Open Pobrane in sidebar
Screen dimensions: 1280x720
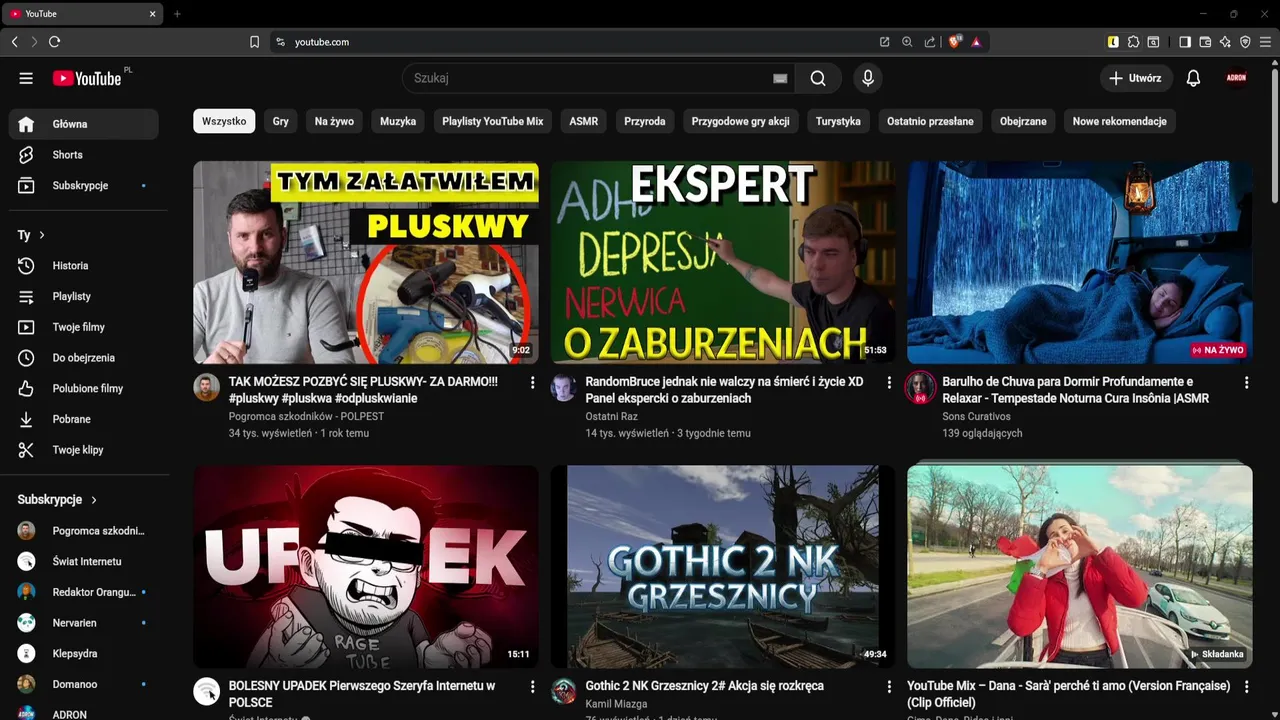(x=84, y=419)
